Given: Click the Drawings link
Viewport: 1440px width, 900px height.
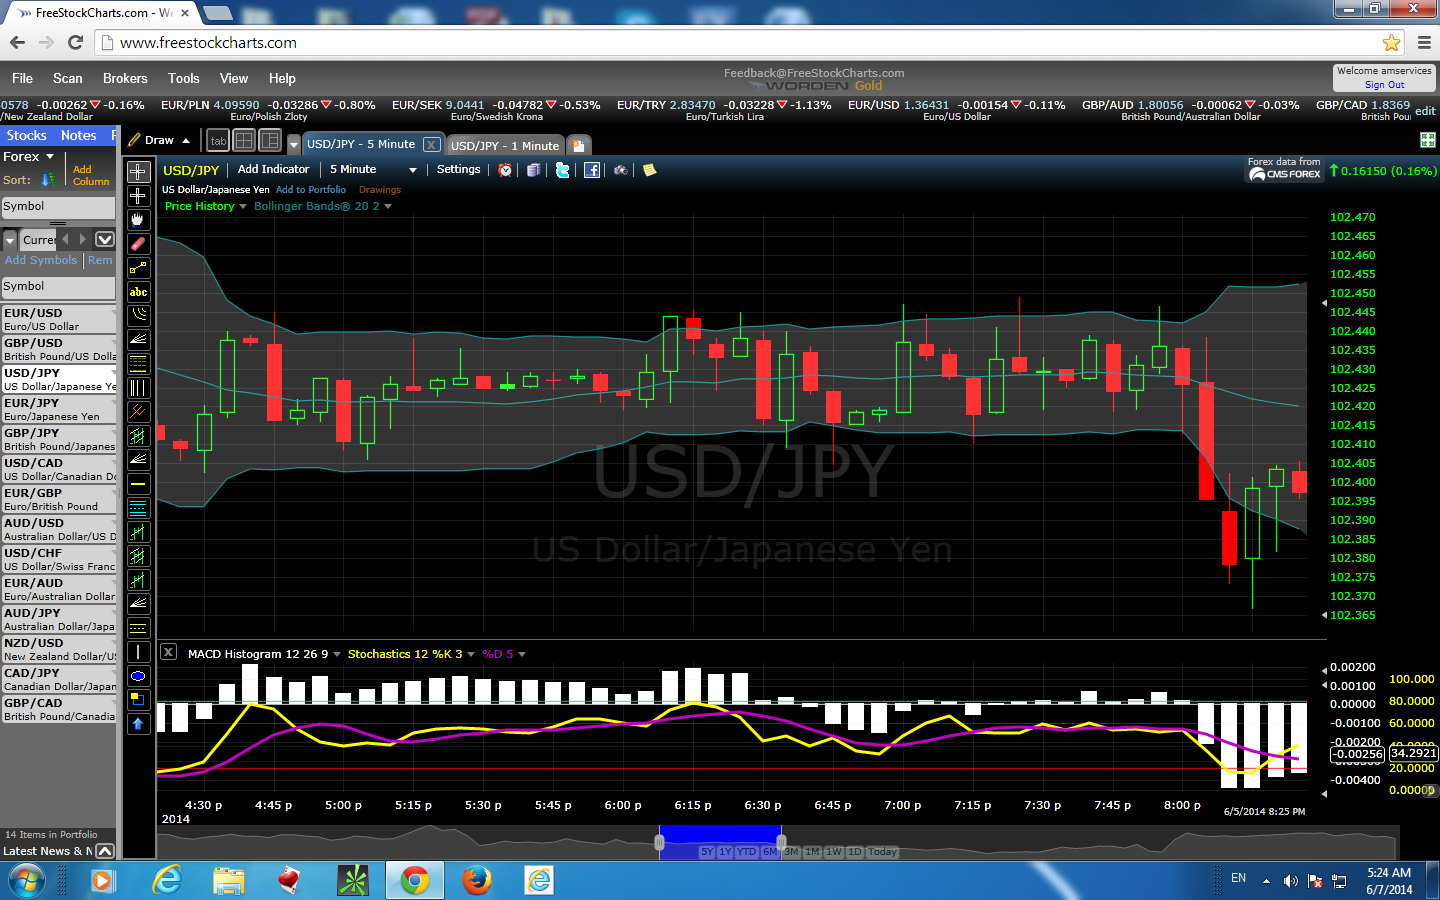Looking at the screenshot, I should 380,189.
